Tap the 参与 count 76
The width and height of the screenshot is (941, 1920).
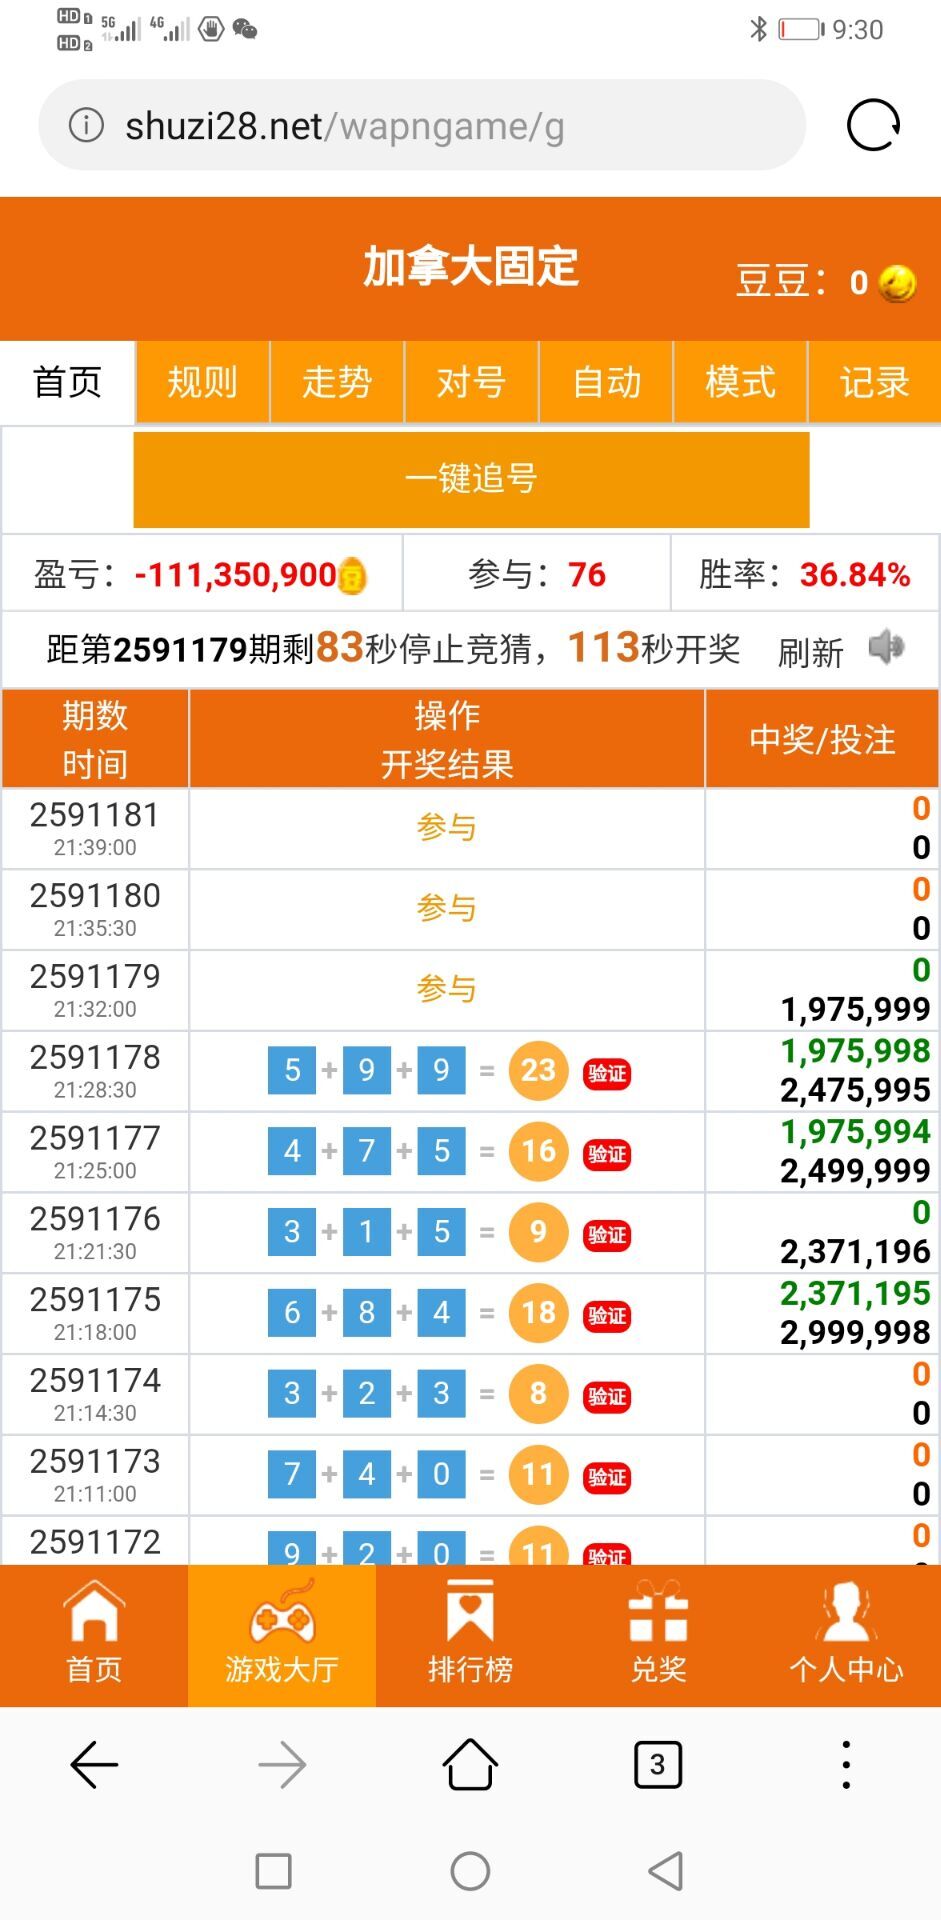click(587, 575)
